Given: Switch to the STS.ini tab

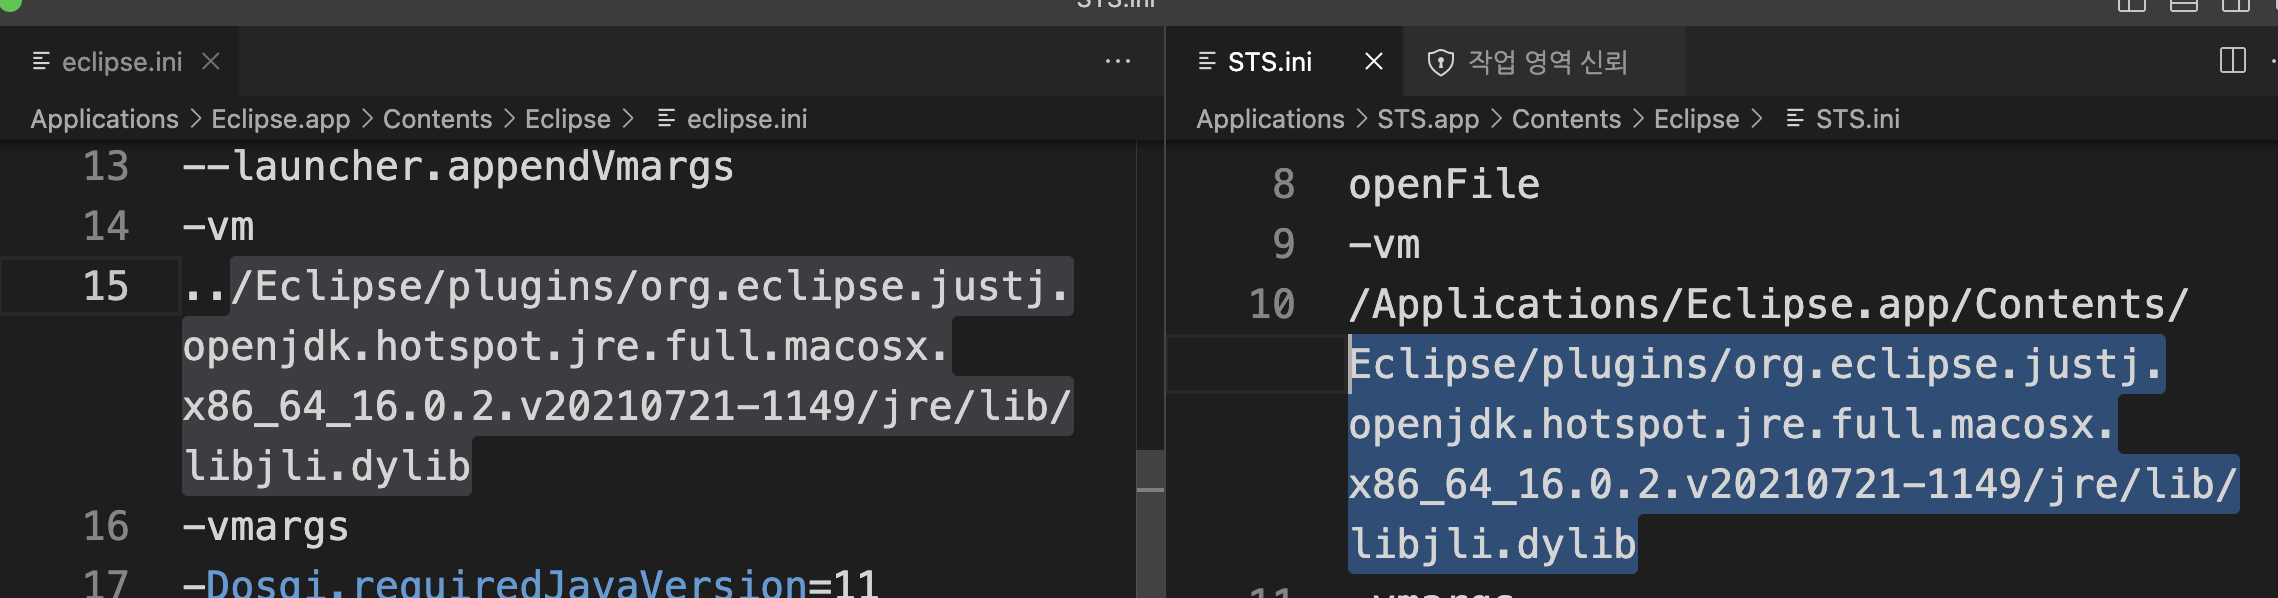Looking at the screenshot, I should tap(1284, 62).
